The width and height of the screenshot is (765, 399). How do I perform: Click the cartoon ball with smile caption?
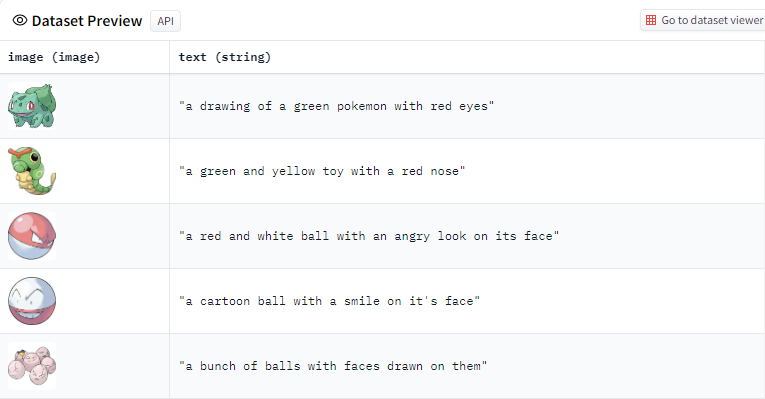point(329,301)
